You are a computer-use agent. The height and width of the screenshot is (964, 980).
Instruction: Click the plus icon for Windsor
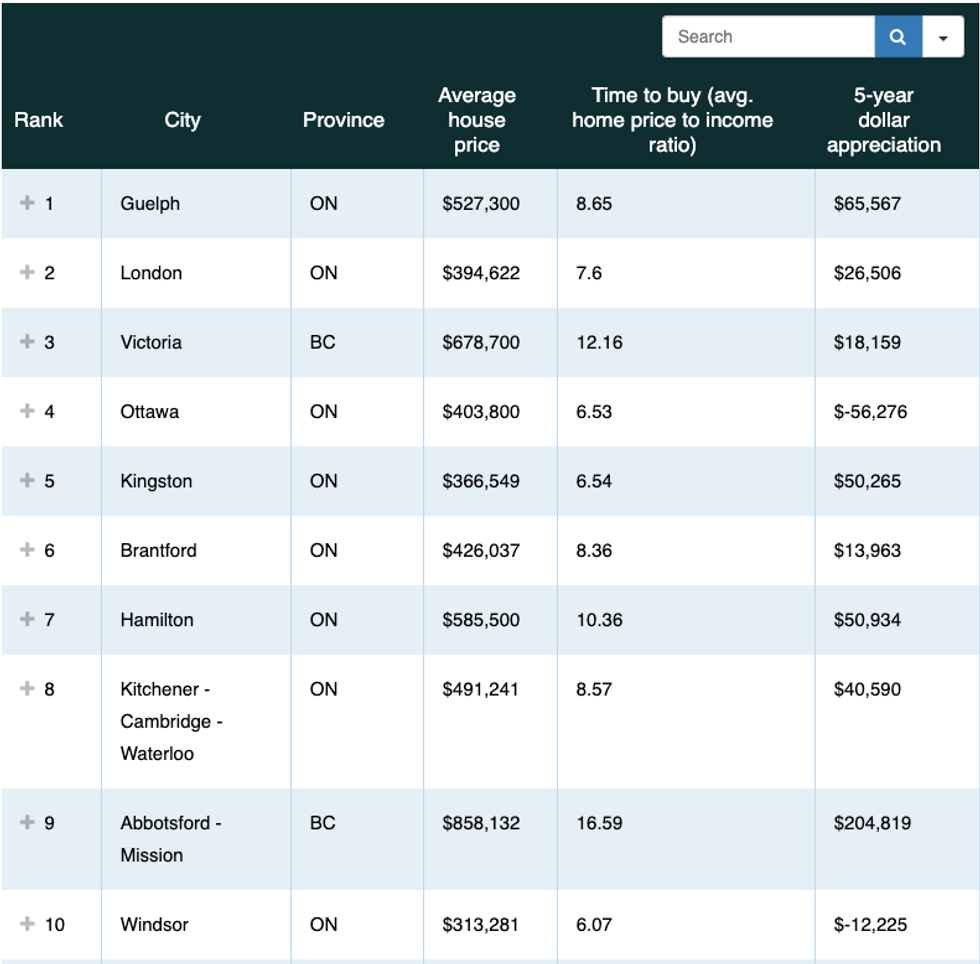pyautogui.click(x=27, y=924)
